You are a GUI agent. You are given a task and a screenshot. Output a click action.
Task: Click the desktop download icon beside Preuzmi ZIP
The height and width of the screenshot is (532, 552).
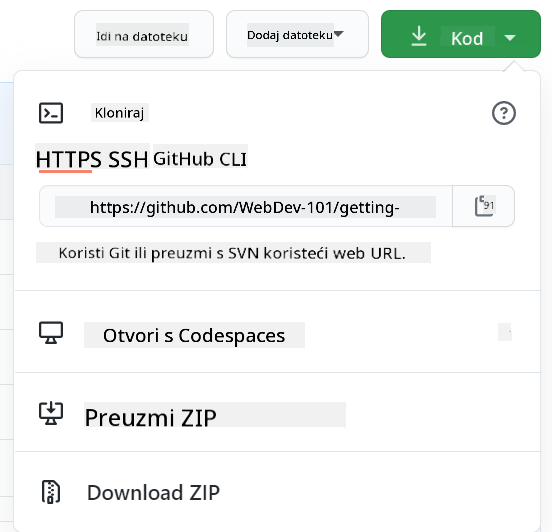click(51, 413)
